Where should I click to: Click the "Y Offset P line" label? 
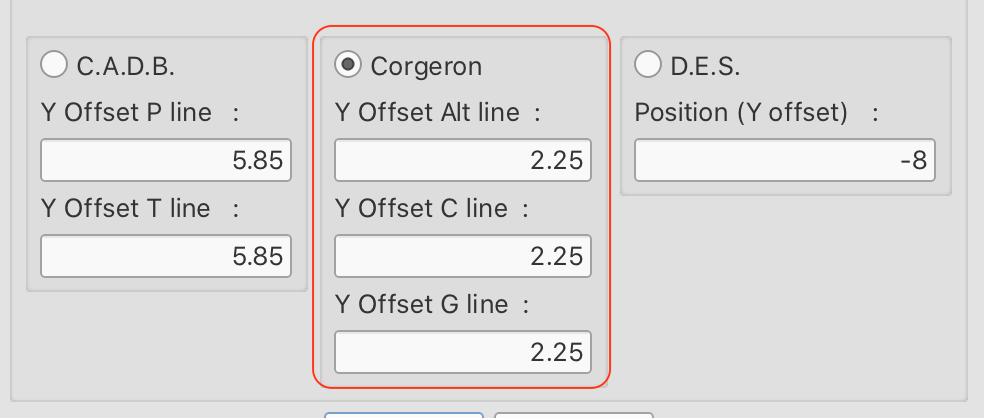tap(126, 113)
